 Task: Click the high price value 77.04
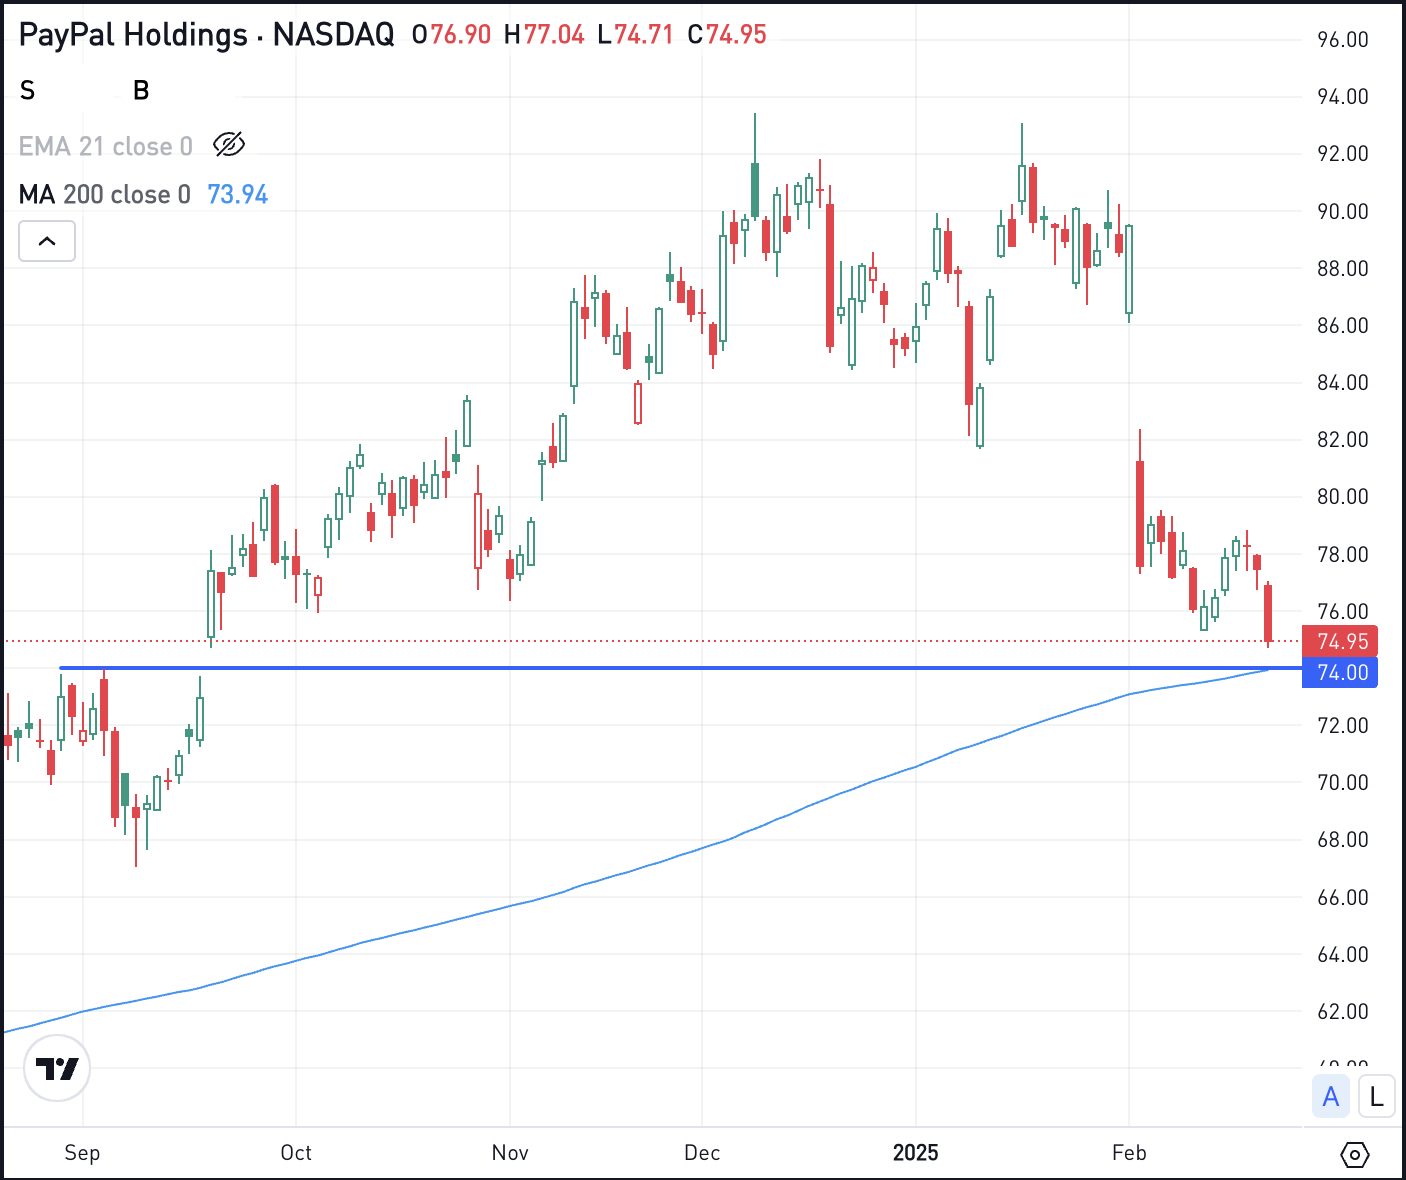pyautogui.click(x=554, y=34)
